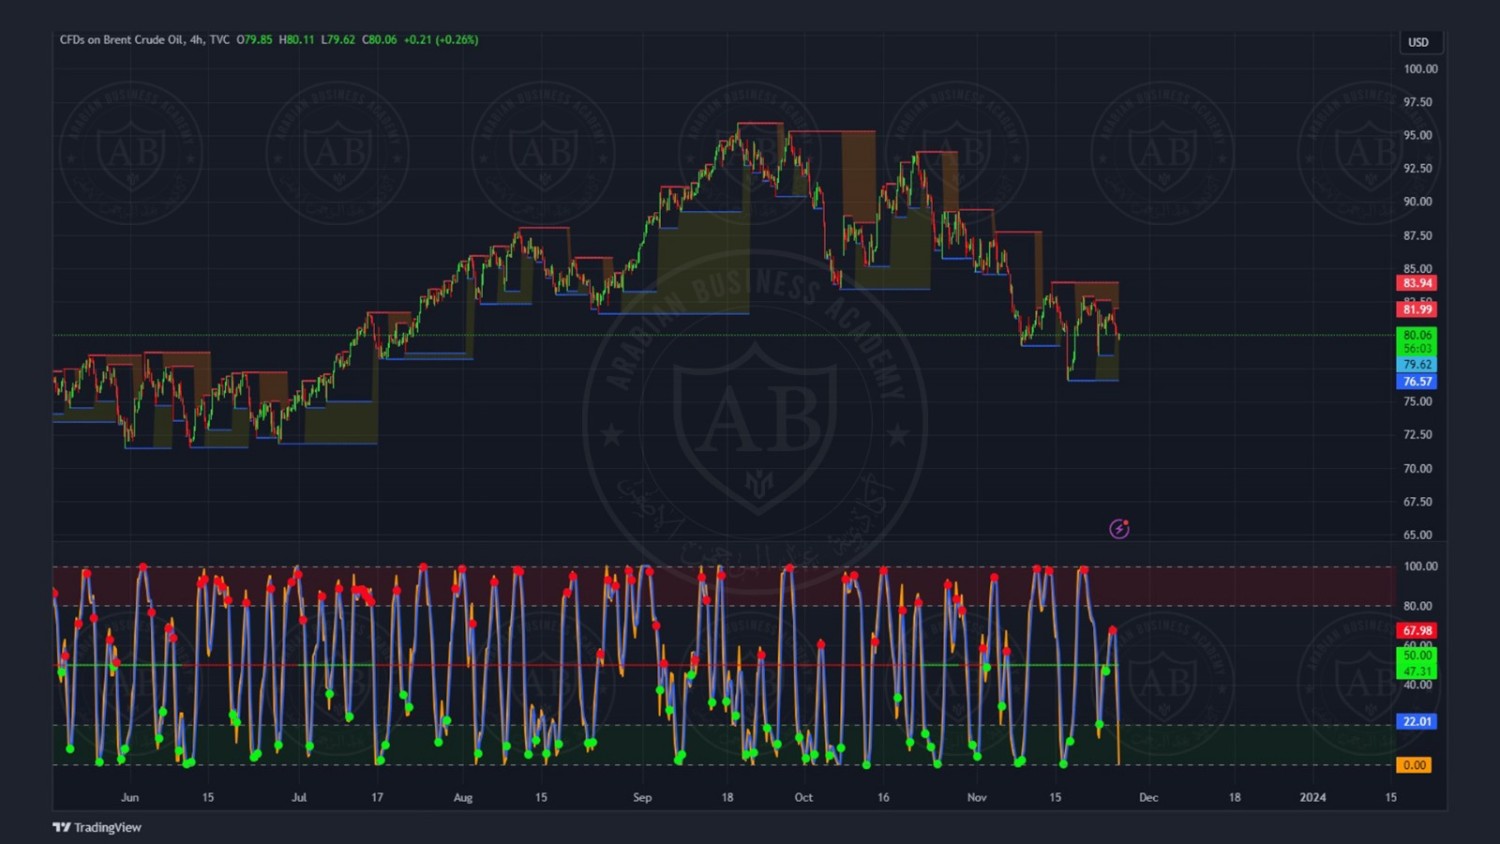The image size is (1500, 844).
Task: Click the 40.00 oscillator axis level
Action: (1420, 685)
